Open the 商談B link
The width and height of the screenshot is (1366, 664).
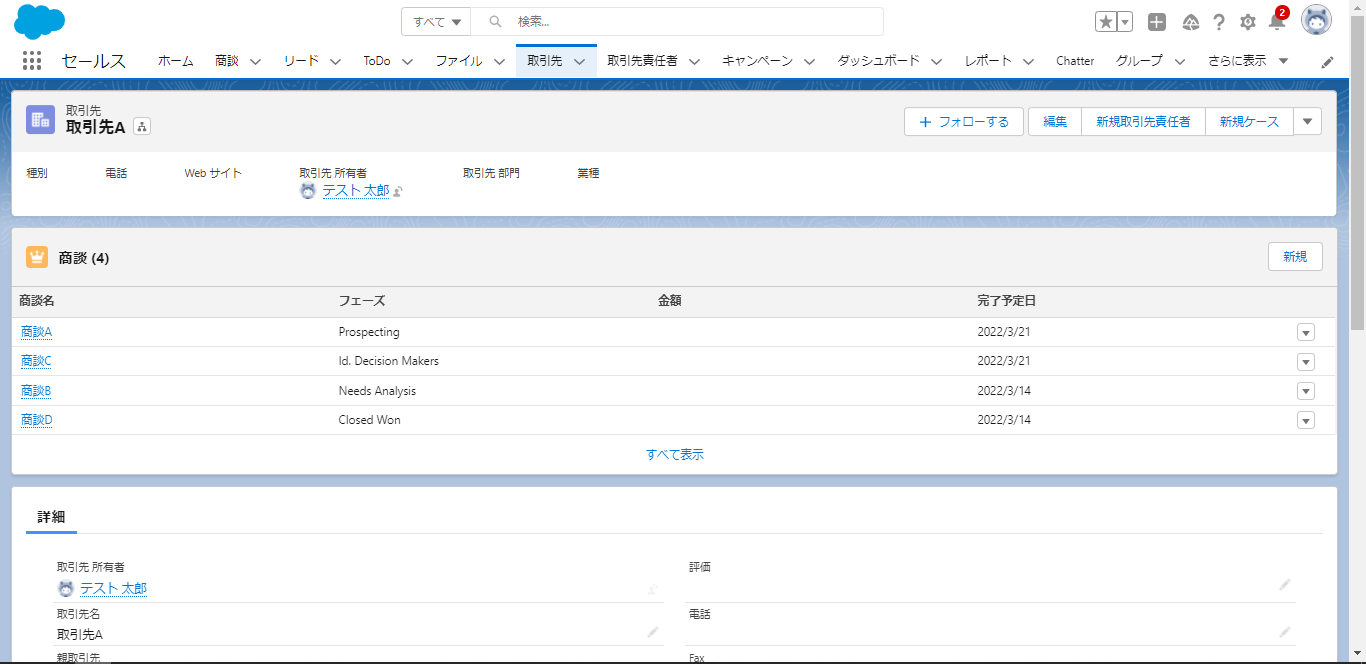(36, 391)
